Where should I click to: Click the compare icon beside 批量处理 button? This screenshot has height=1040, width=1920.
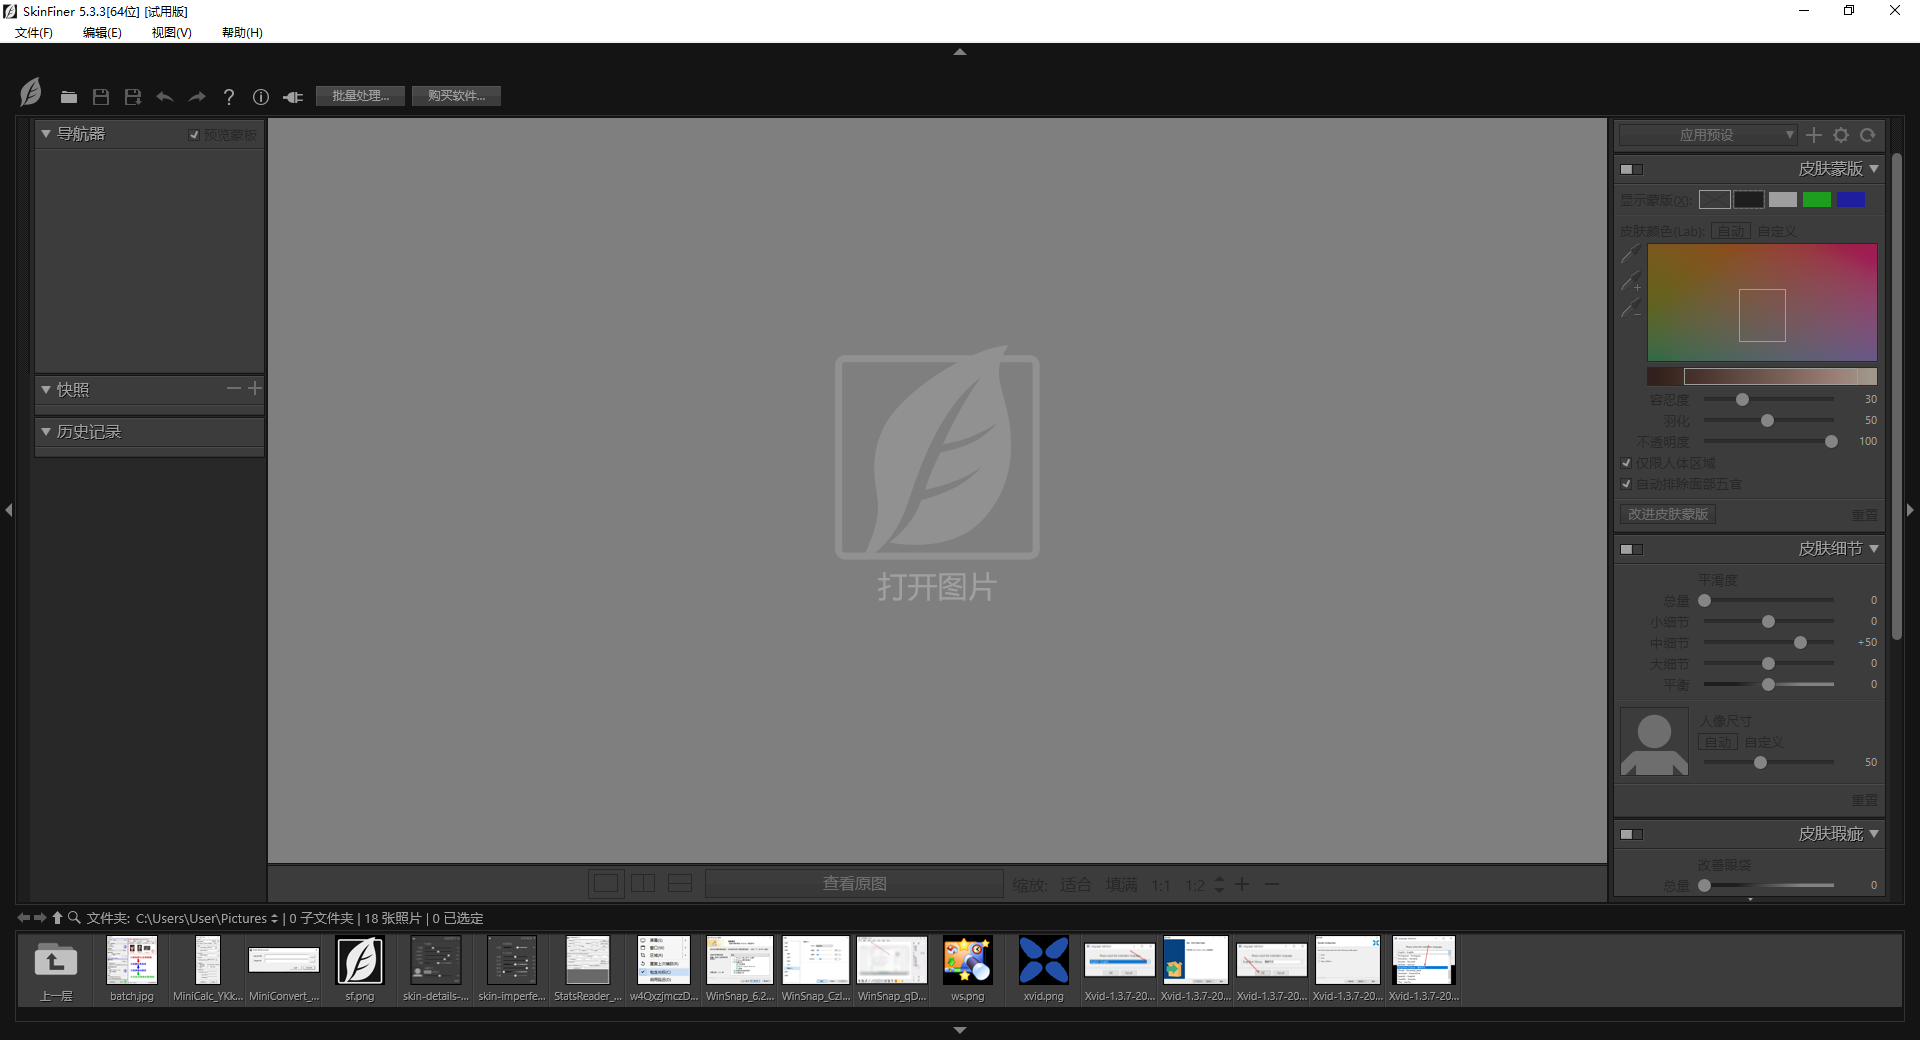(x=293, y=97)
